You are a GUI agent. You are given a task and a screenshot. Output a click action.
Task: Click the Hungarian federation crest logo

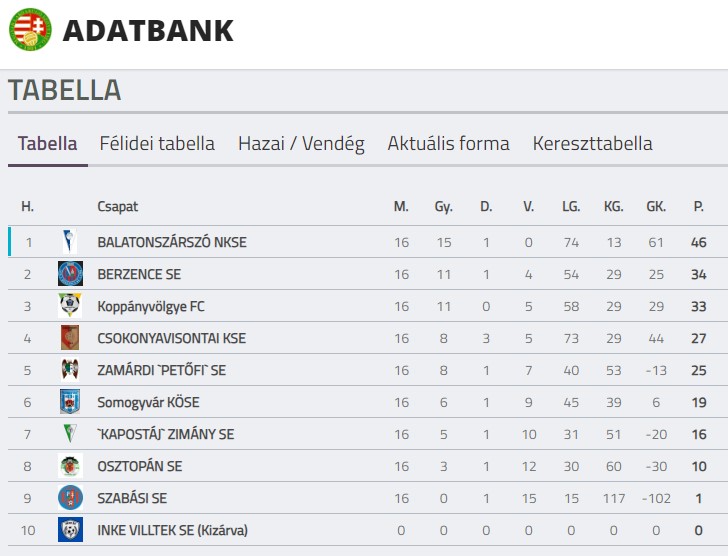pos(30,30)
